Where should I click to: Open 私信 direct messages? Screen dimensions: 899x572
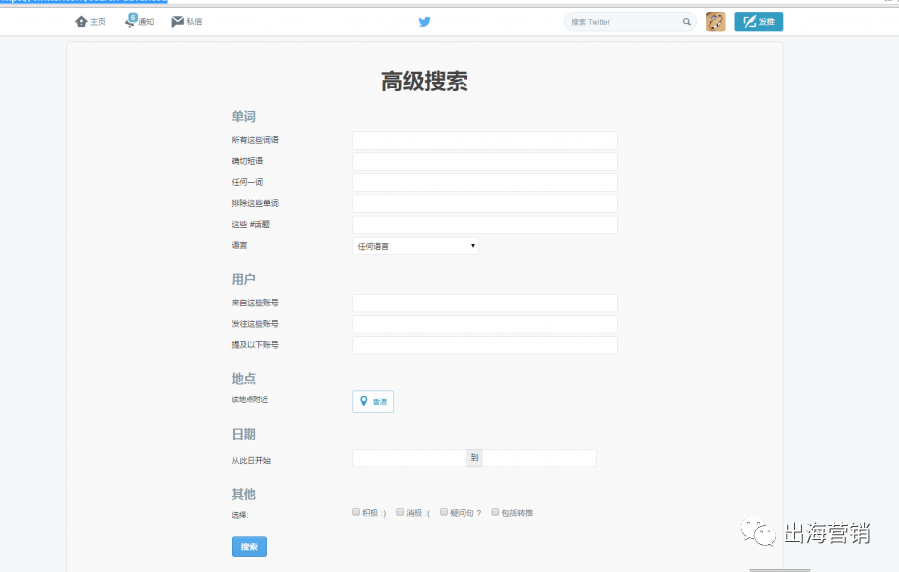click(x=187, y=22)
